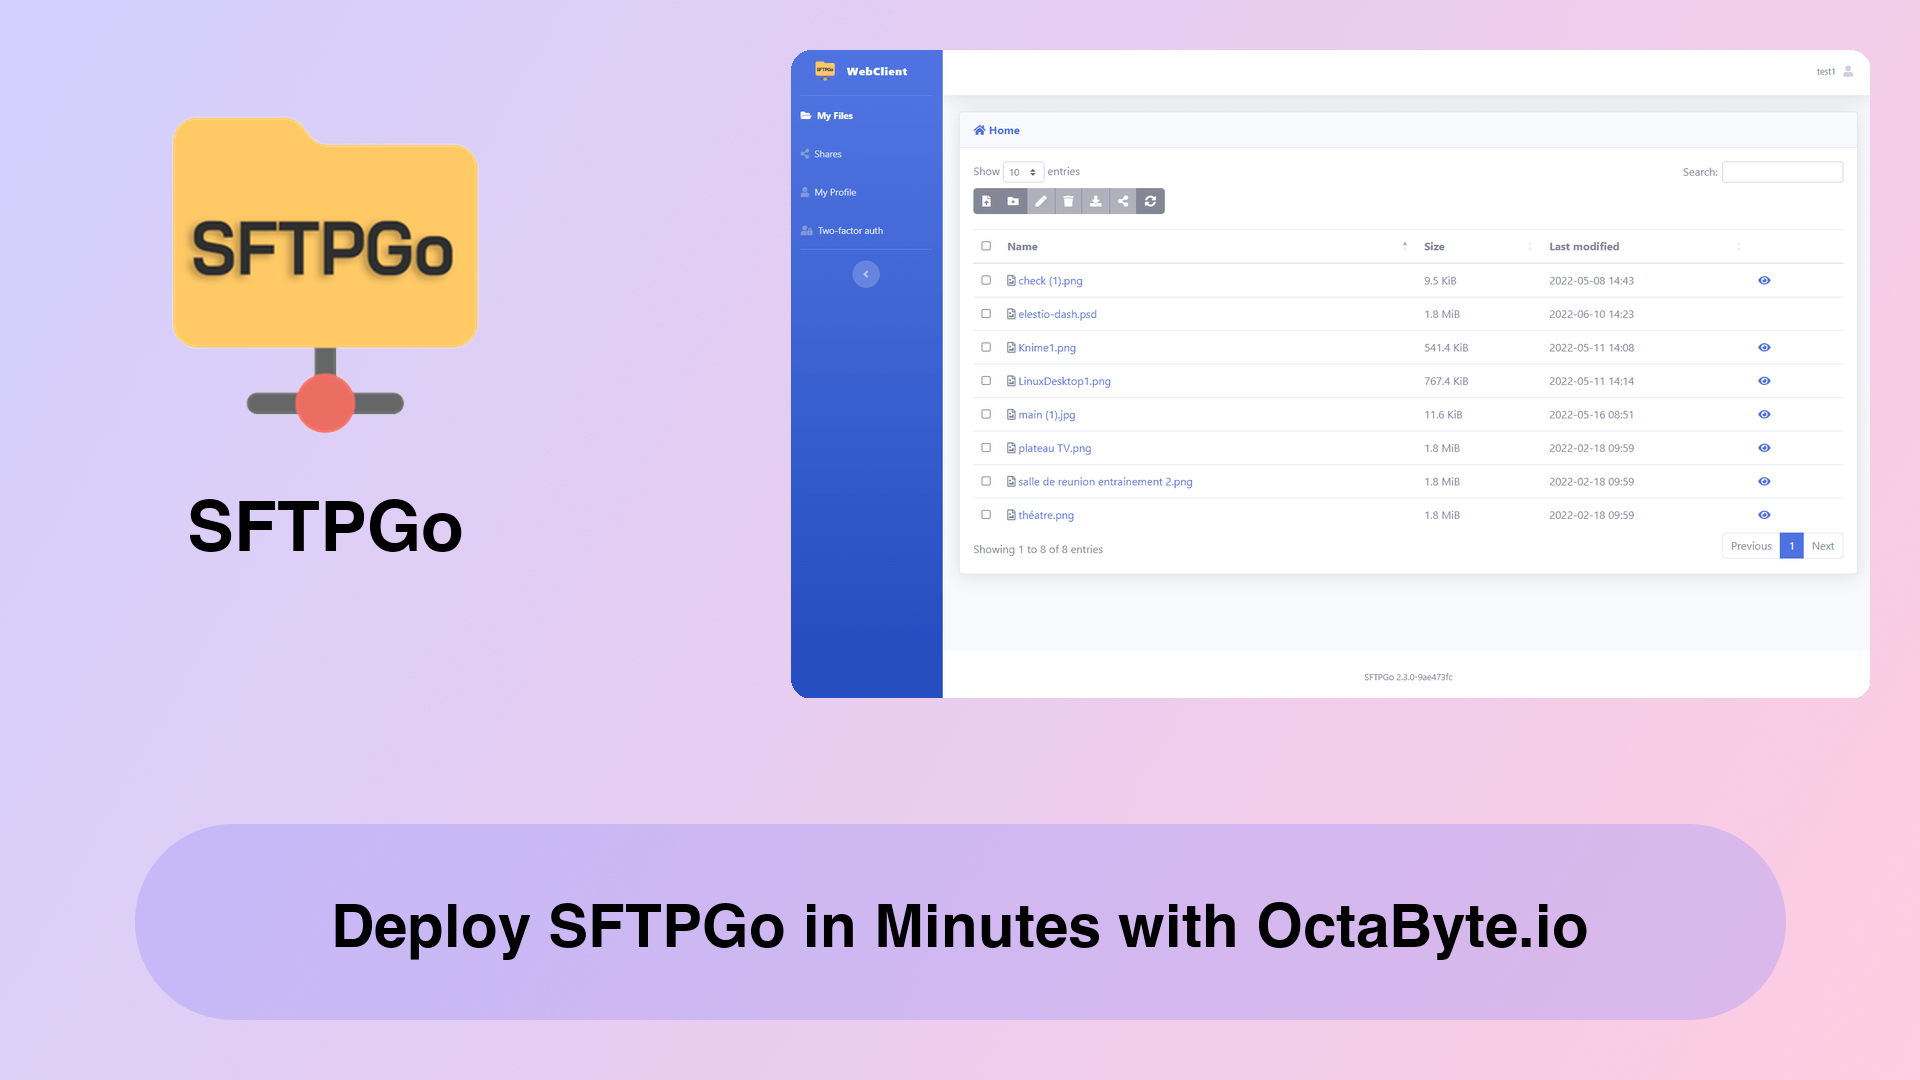Screen dimensions: 1920x1080
Task: Select the delete file icon
Action: pos(1068,200)
